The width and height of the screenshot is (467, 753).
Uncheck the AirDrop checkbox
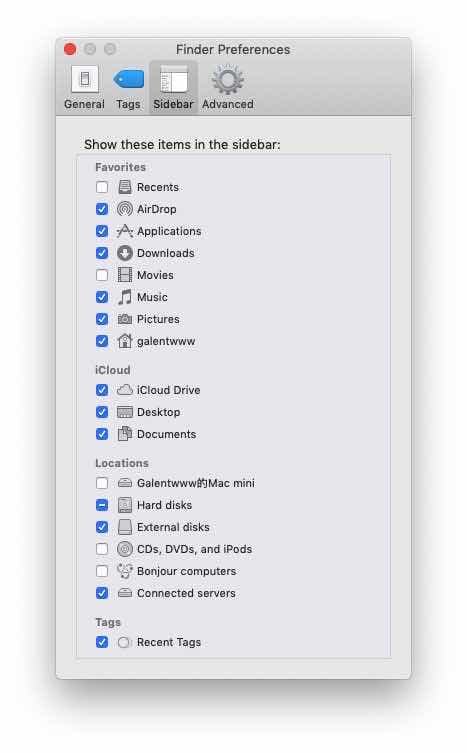(102, 209)
